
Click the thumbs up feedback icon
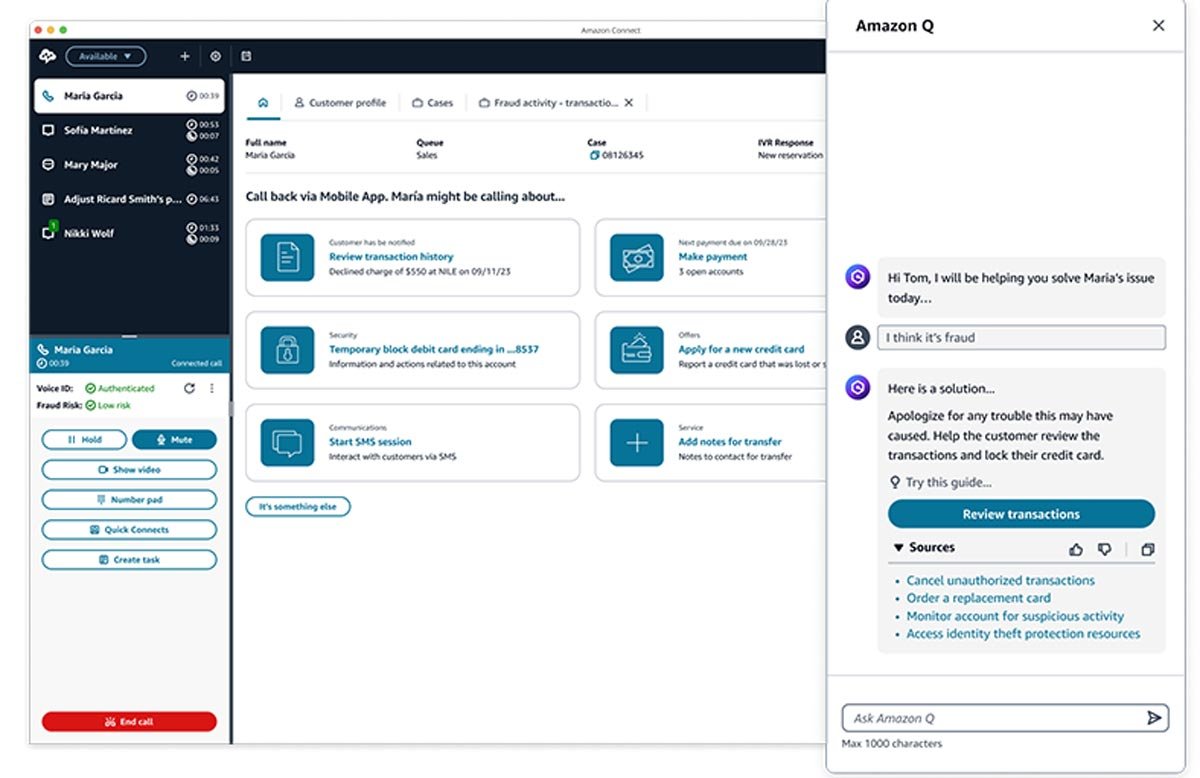[1076, 549]
